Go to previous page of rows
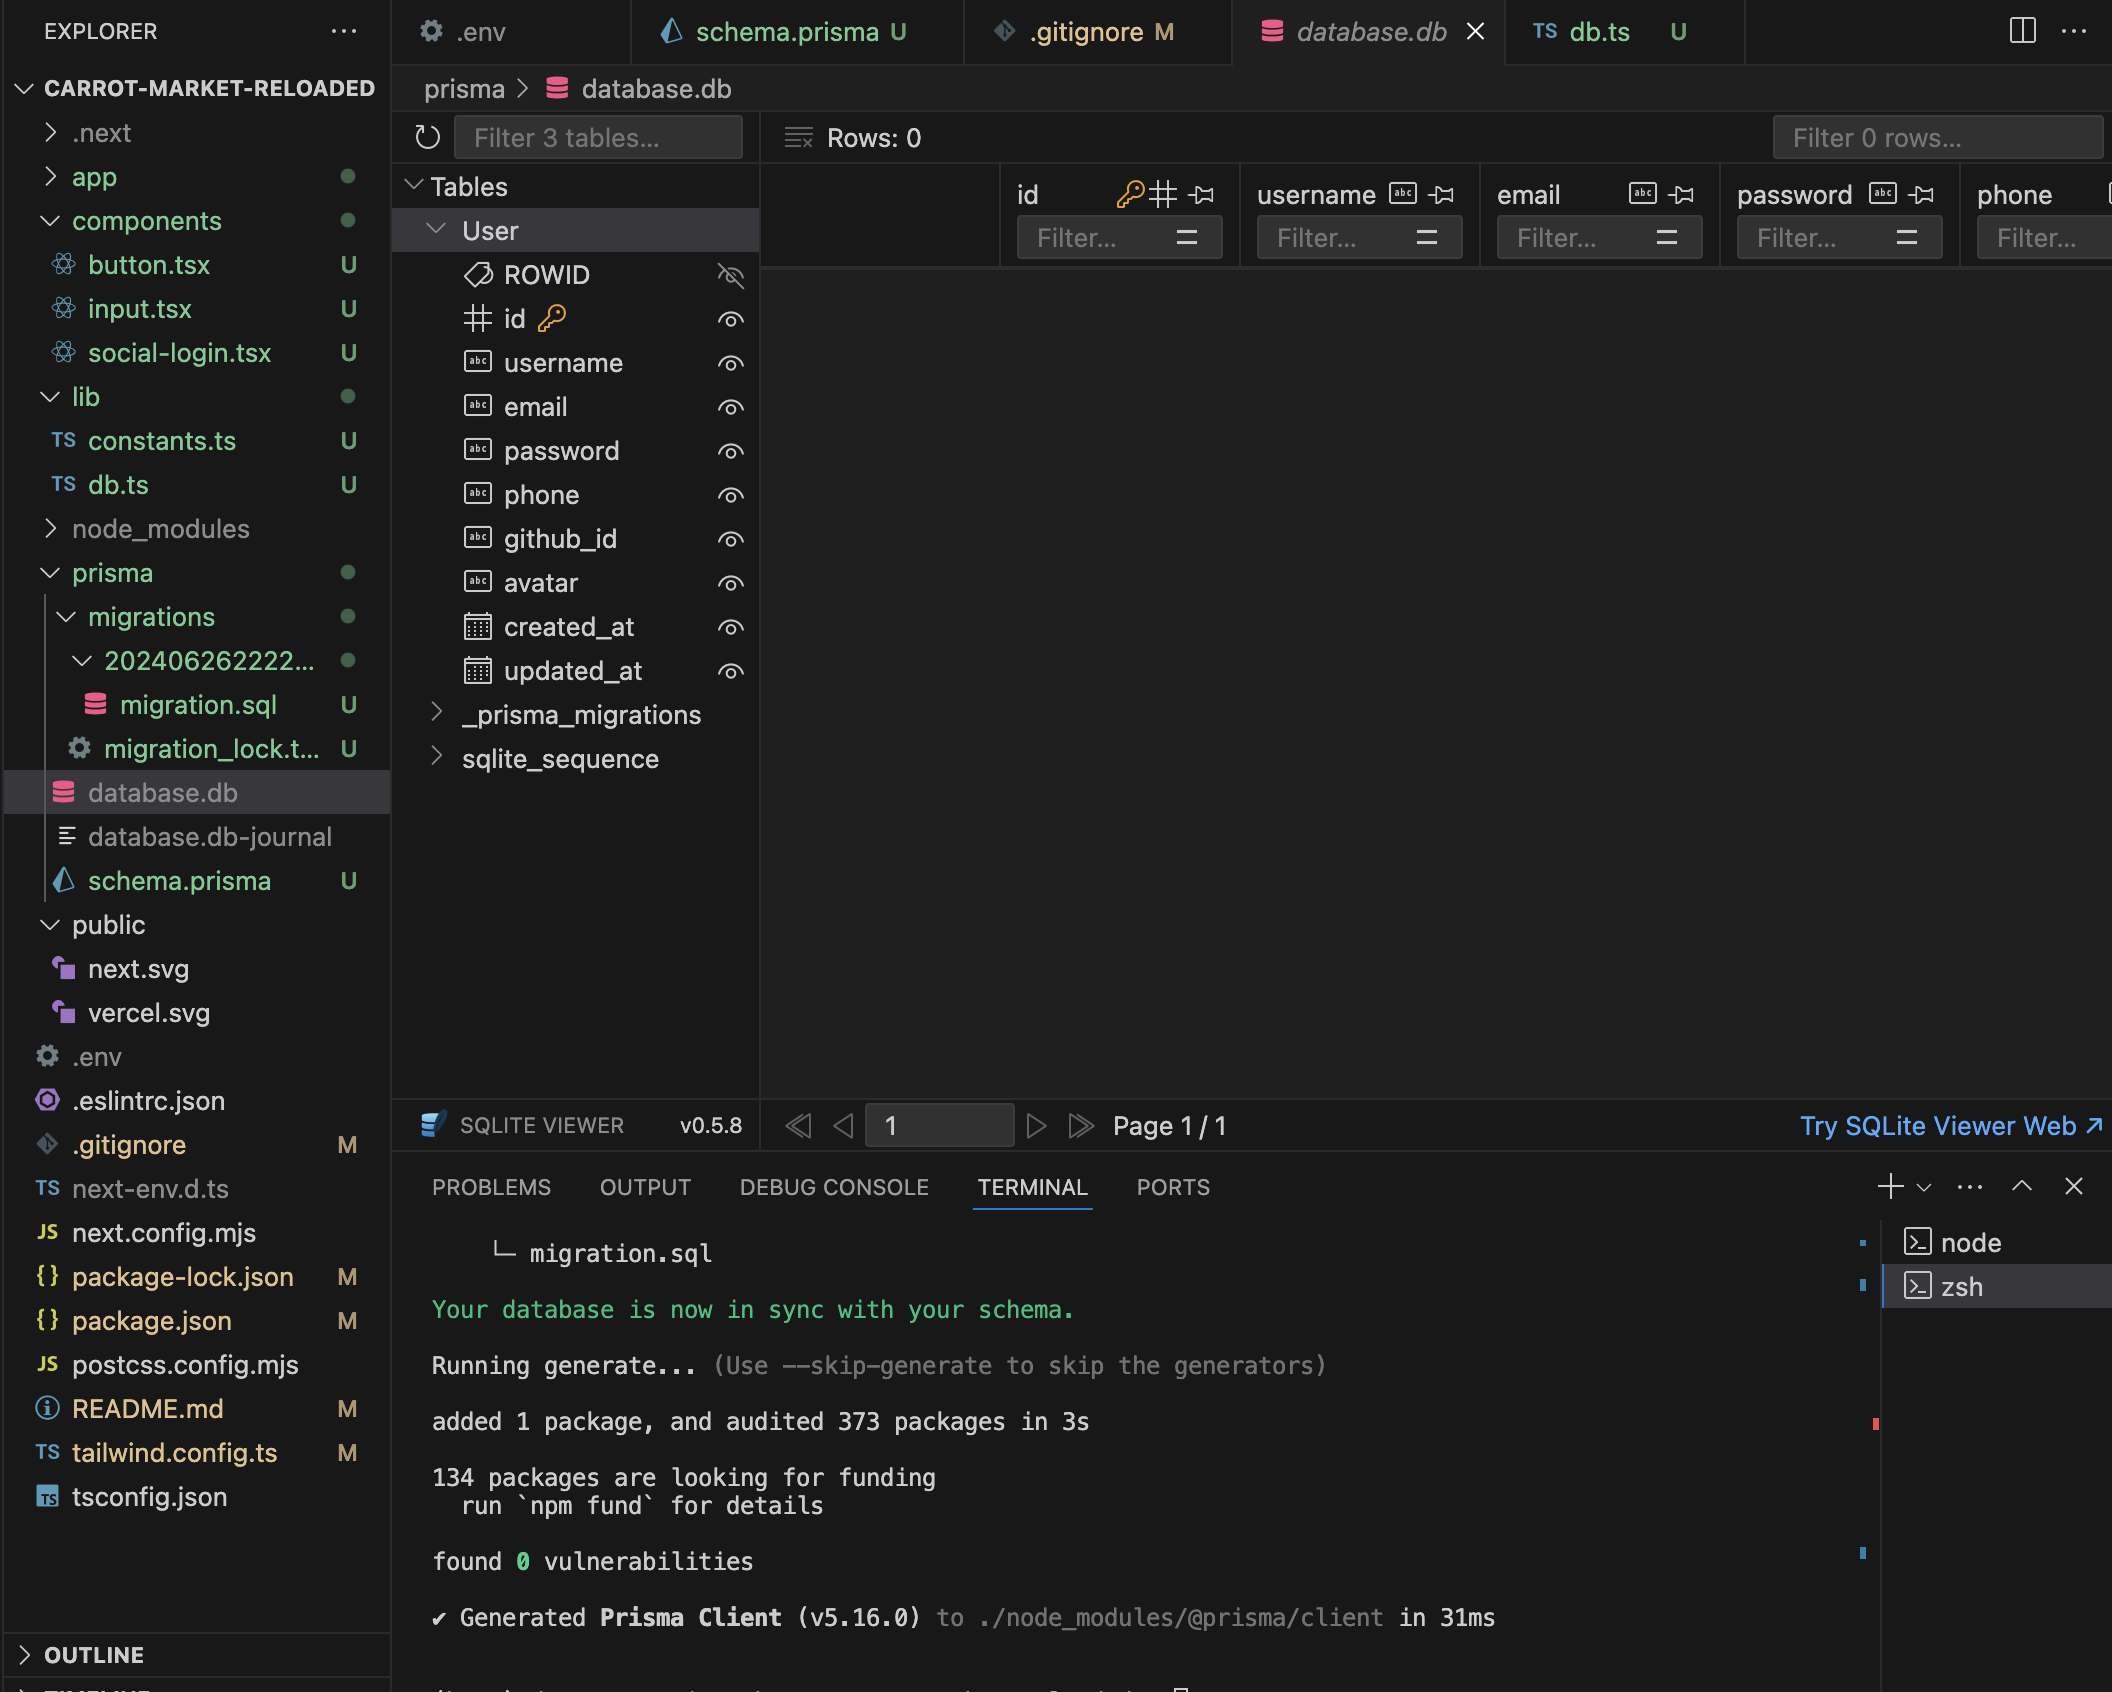This screenshot has width=2112, height=1692. (x=843, y=1126)
